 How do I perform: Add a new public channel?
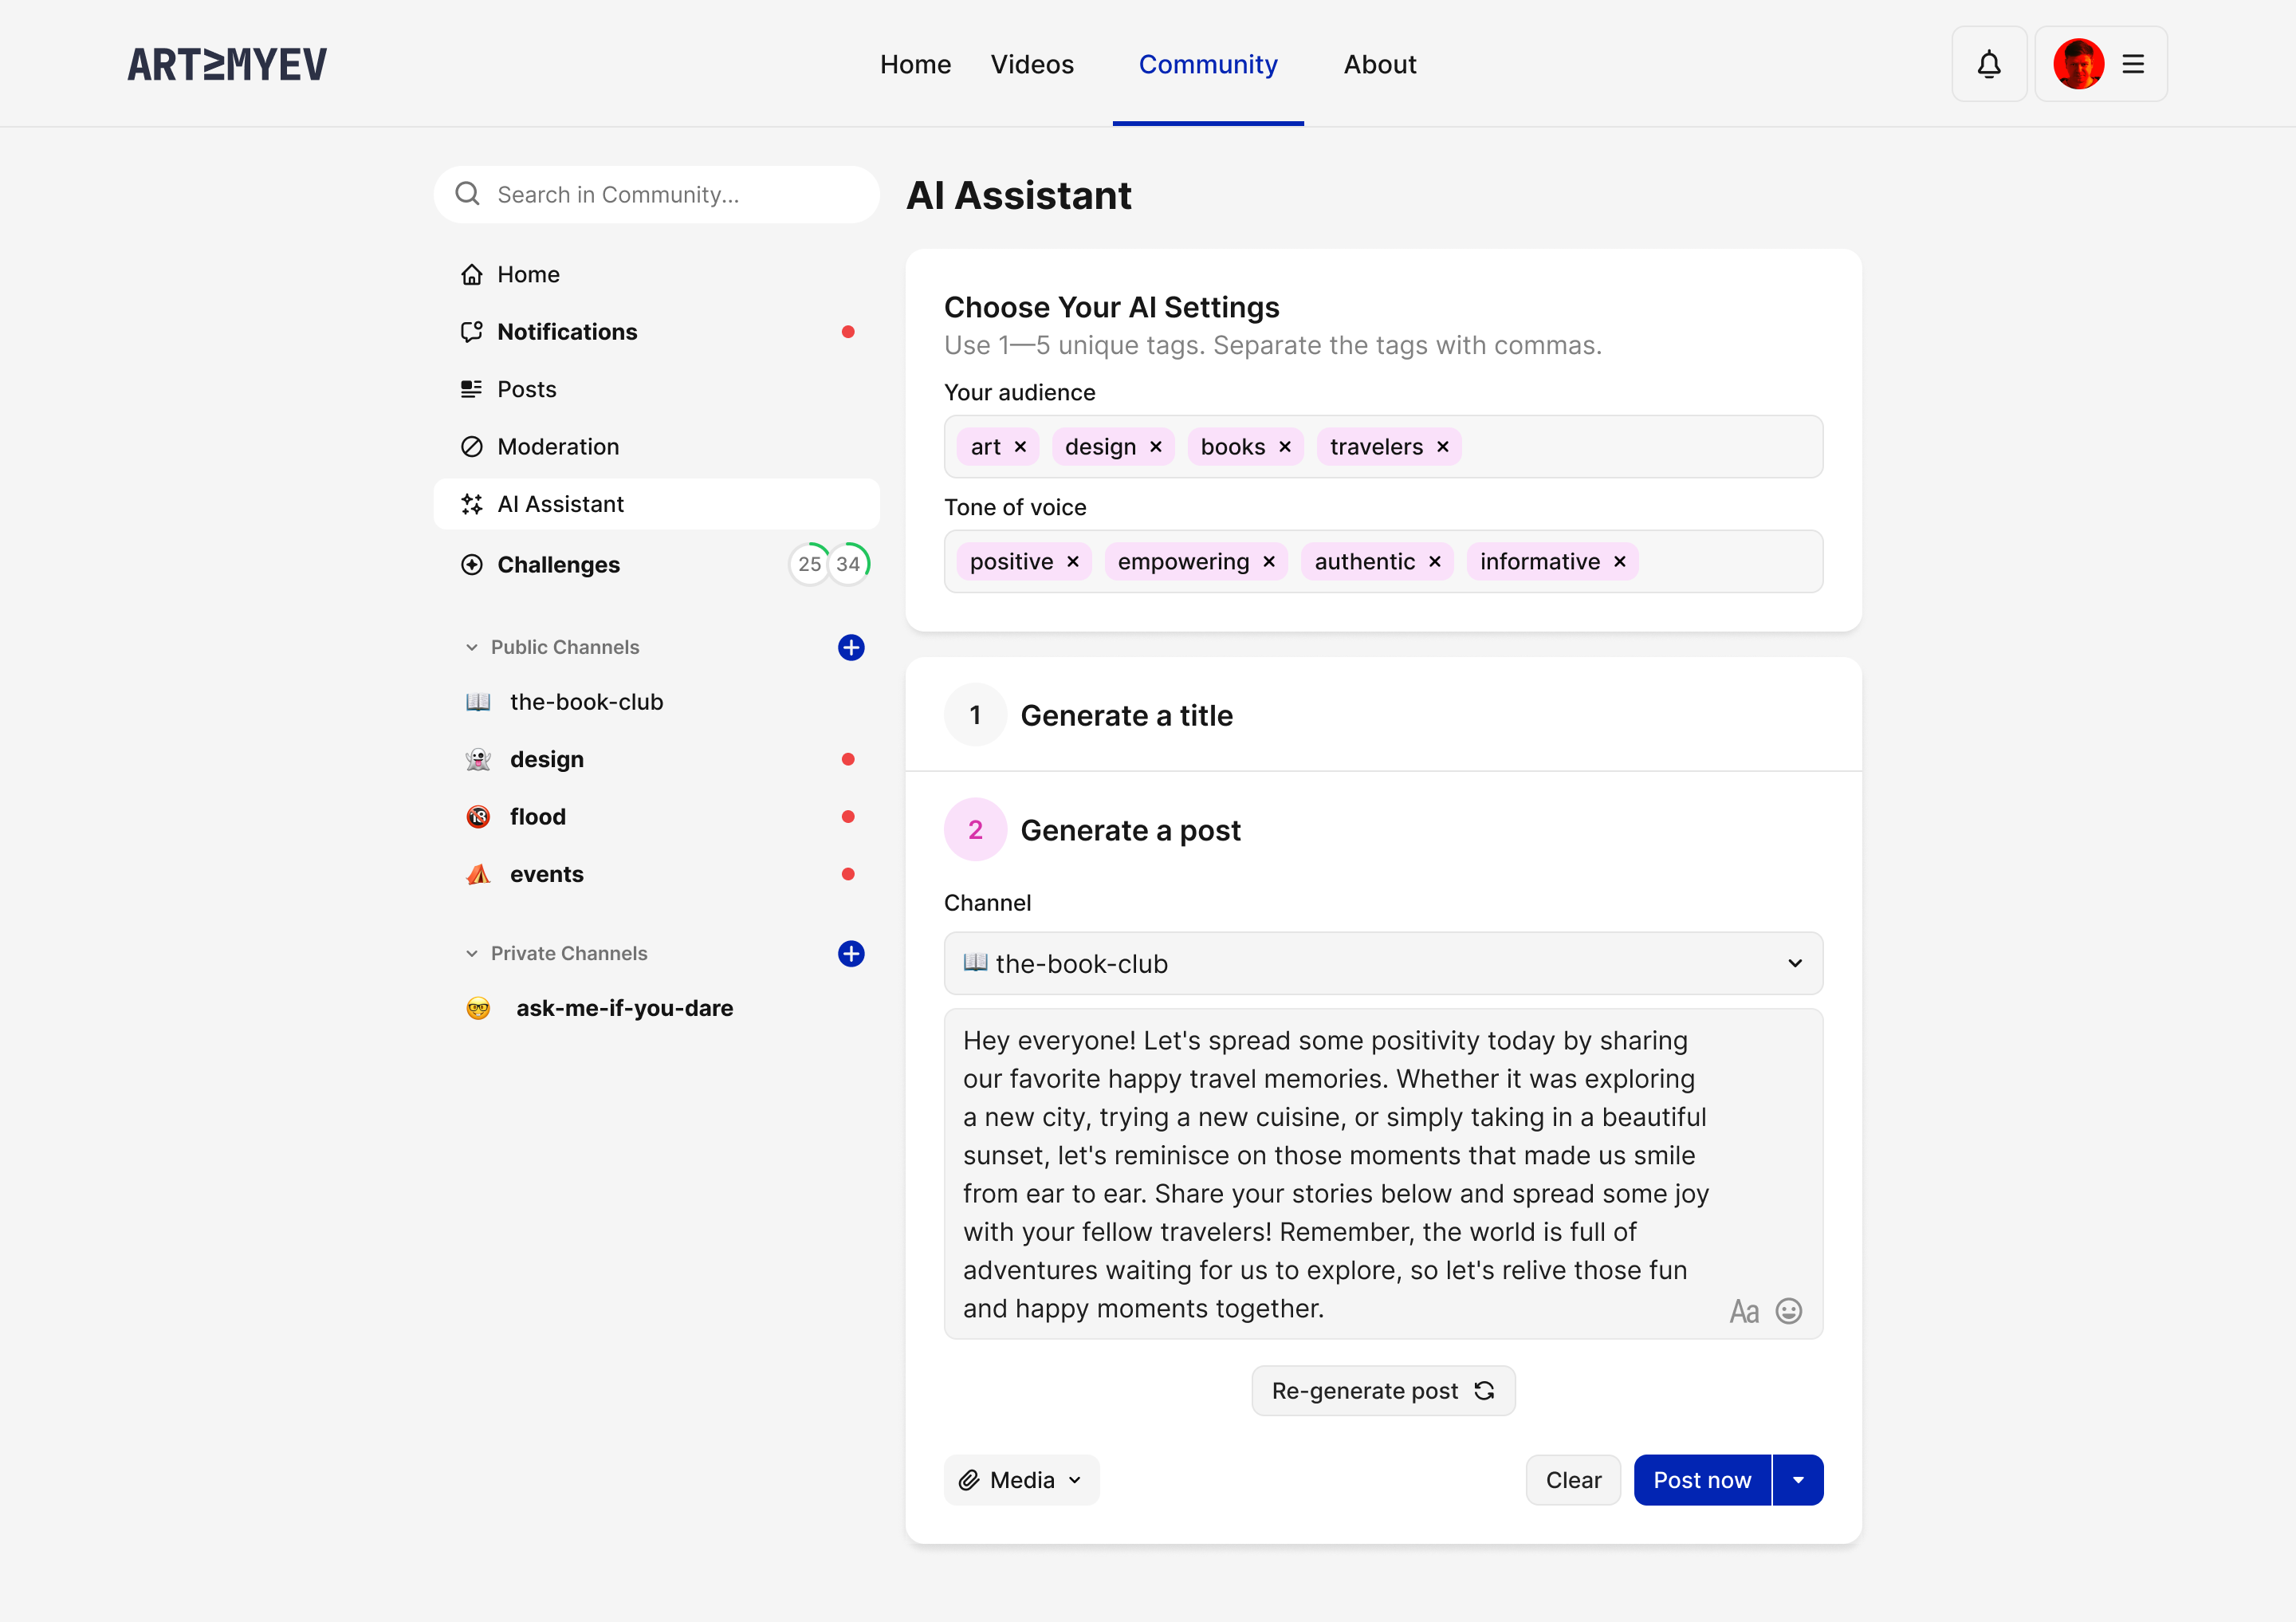(851, 647)
